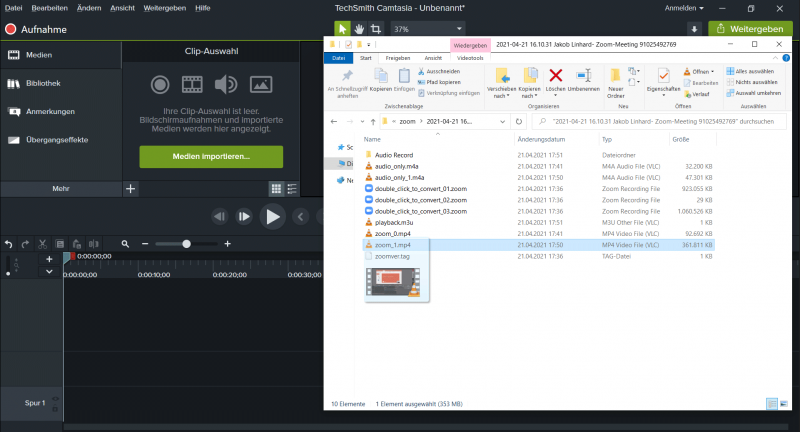
Task: Play the timeline with the Play button
Action: 272,217
